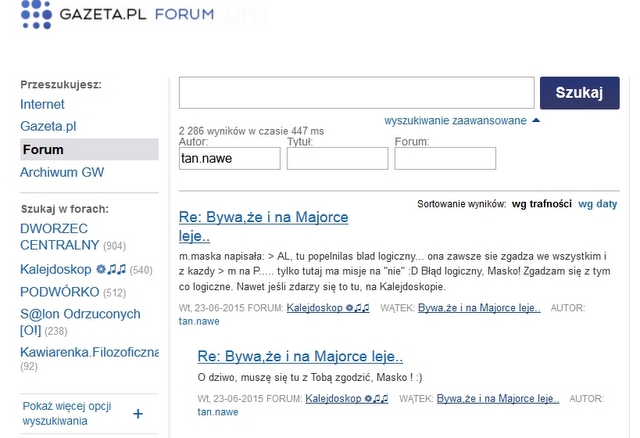Filter by DWORZEC CENTRALNY forum
The image size is (640, 438).
click(x=60, y=236)
